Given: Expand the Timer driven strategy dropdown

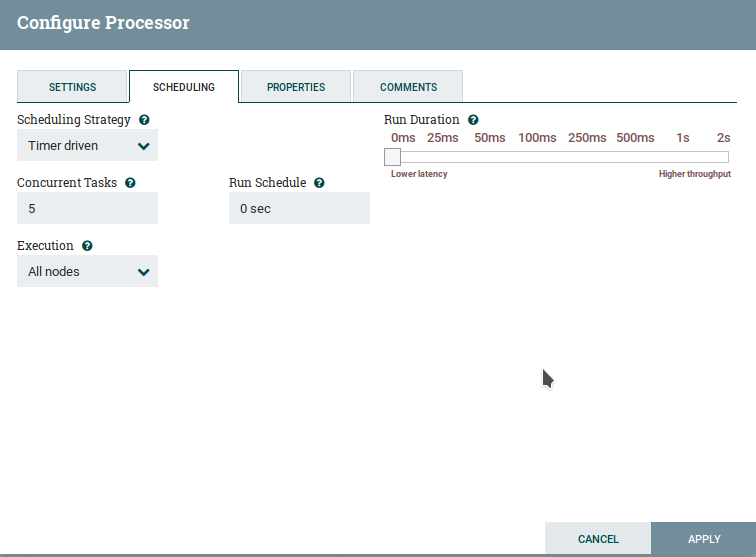Looking at the screenshot, I should coord(87,145).
